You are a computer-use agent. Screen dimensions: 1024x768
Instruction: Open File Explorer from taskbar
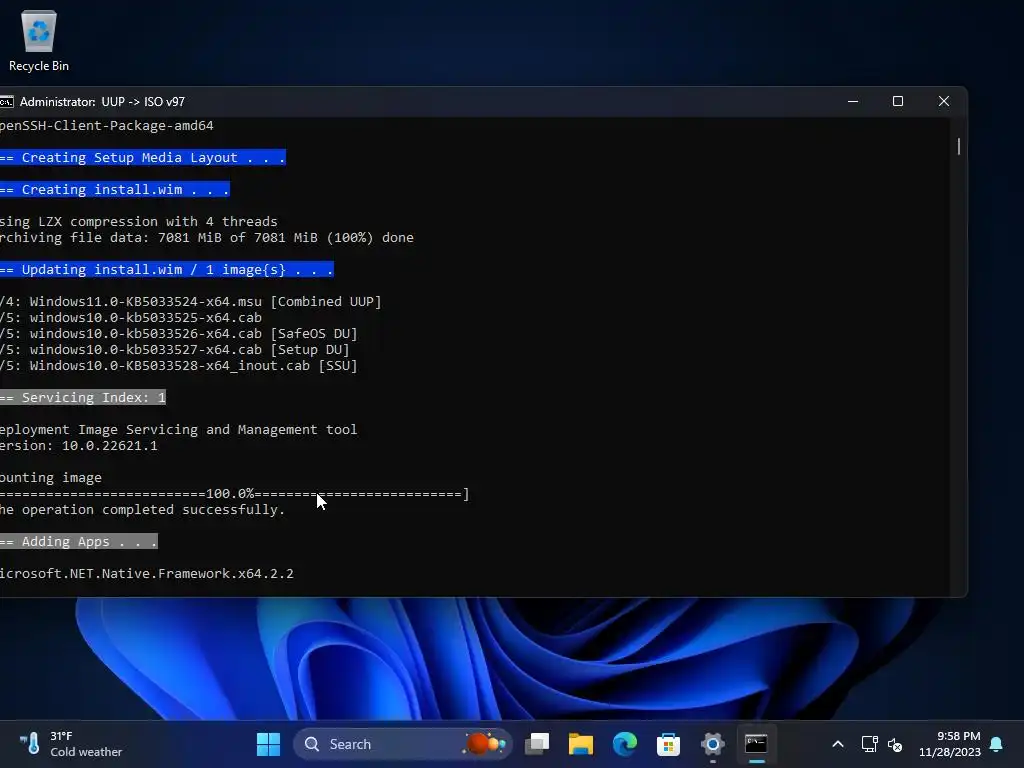click(x=581, y=744)
